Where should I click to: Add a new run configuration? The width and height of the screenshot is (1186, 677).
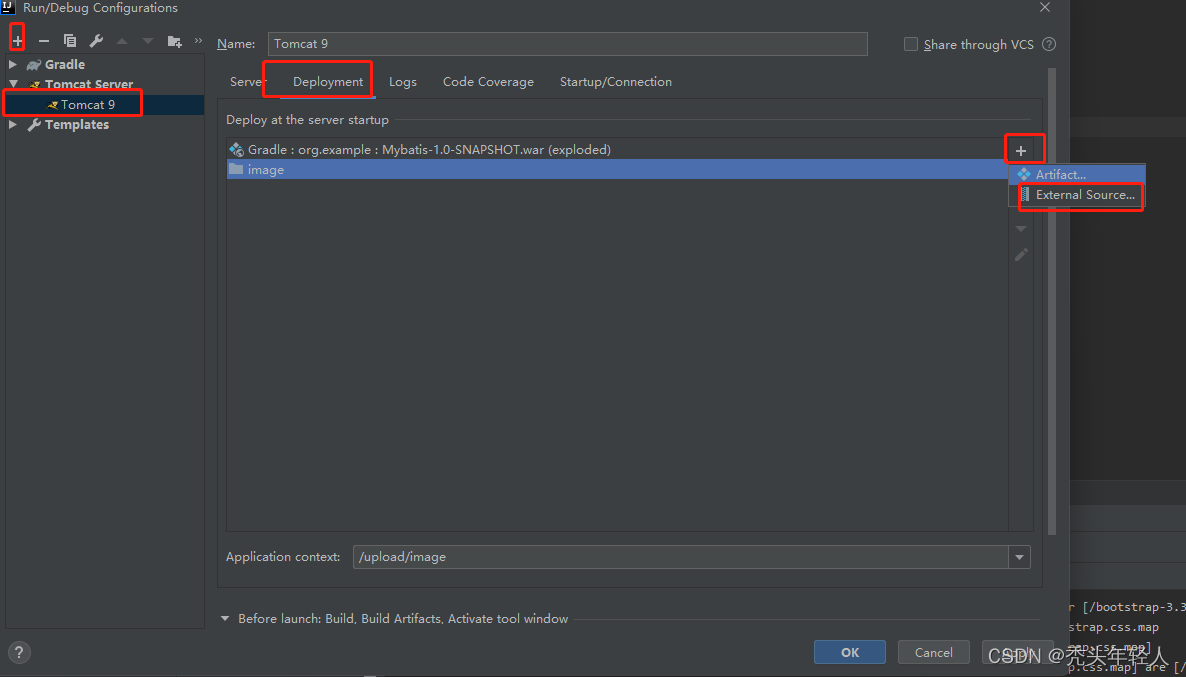pyautogui.click(x=17, y=41)
